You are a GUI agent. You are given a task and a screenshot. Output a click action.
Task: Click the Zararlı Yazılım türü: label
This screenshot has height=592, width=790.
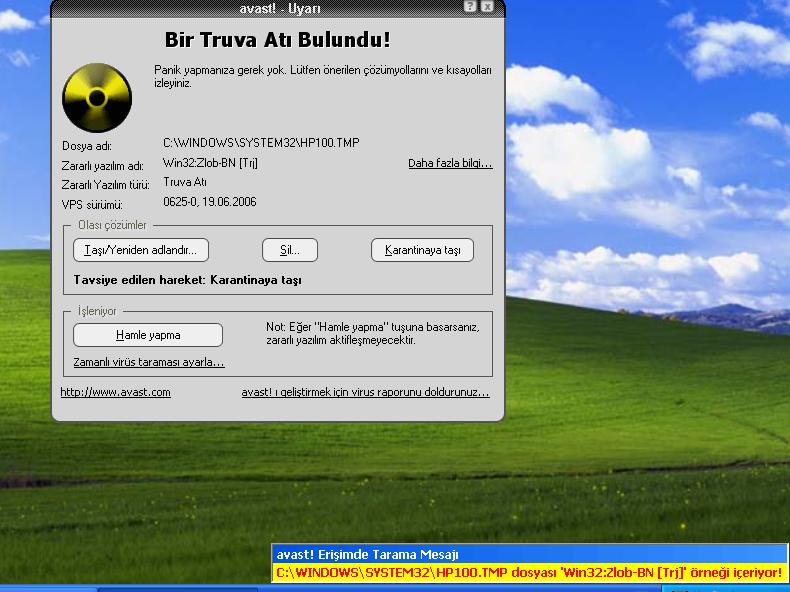point(105,185)
